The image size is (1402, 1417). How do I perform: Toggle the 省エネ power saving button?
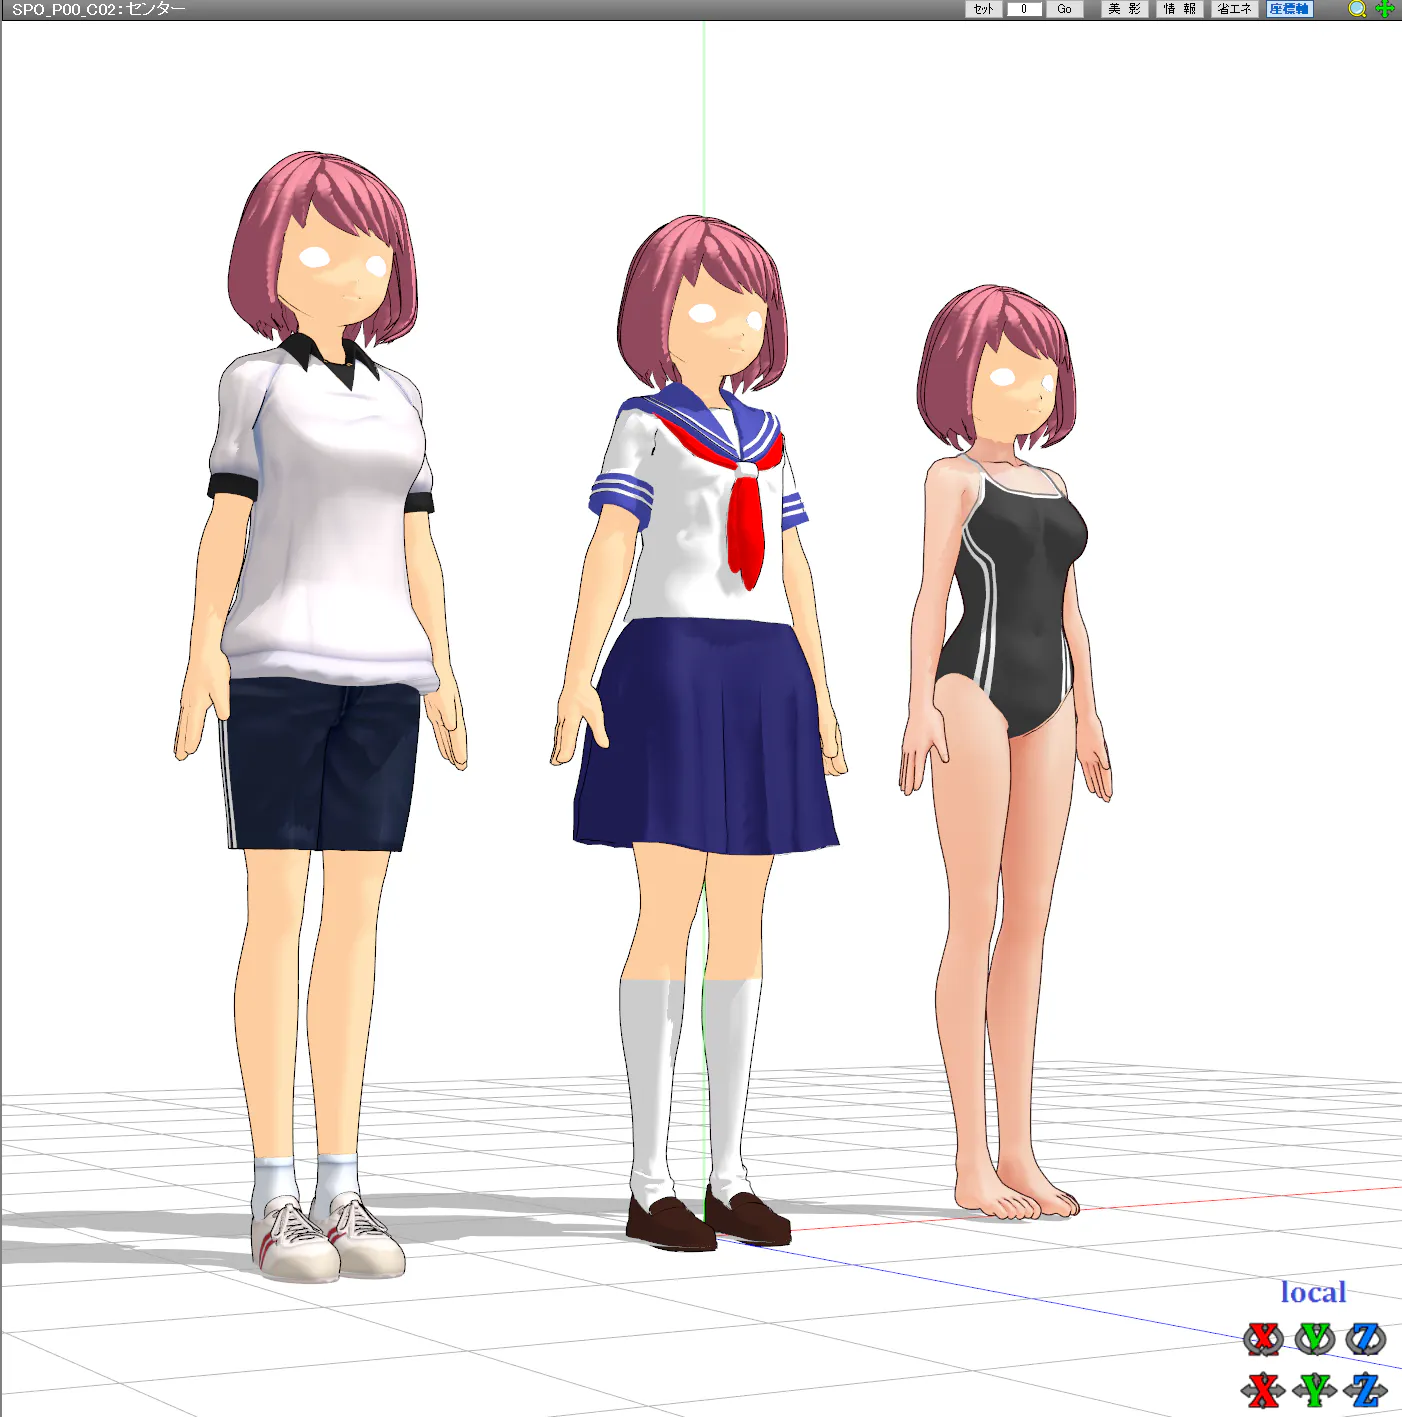point(1234,9)
